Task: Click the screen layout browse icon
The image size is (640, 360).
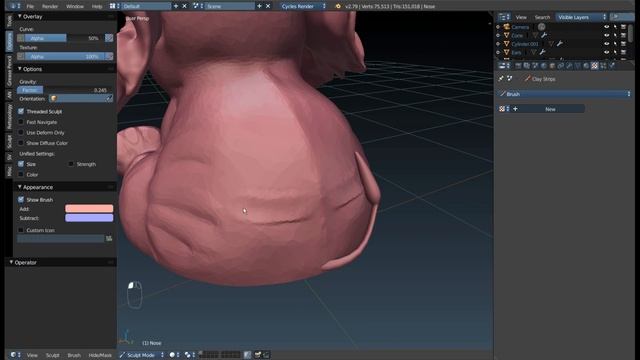Action: (114, 6)
